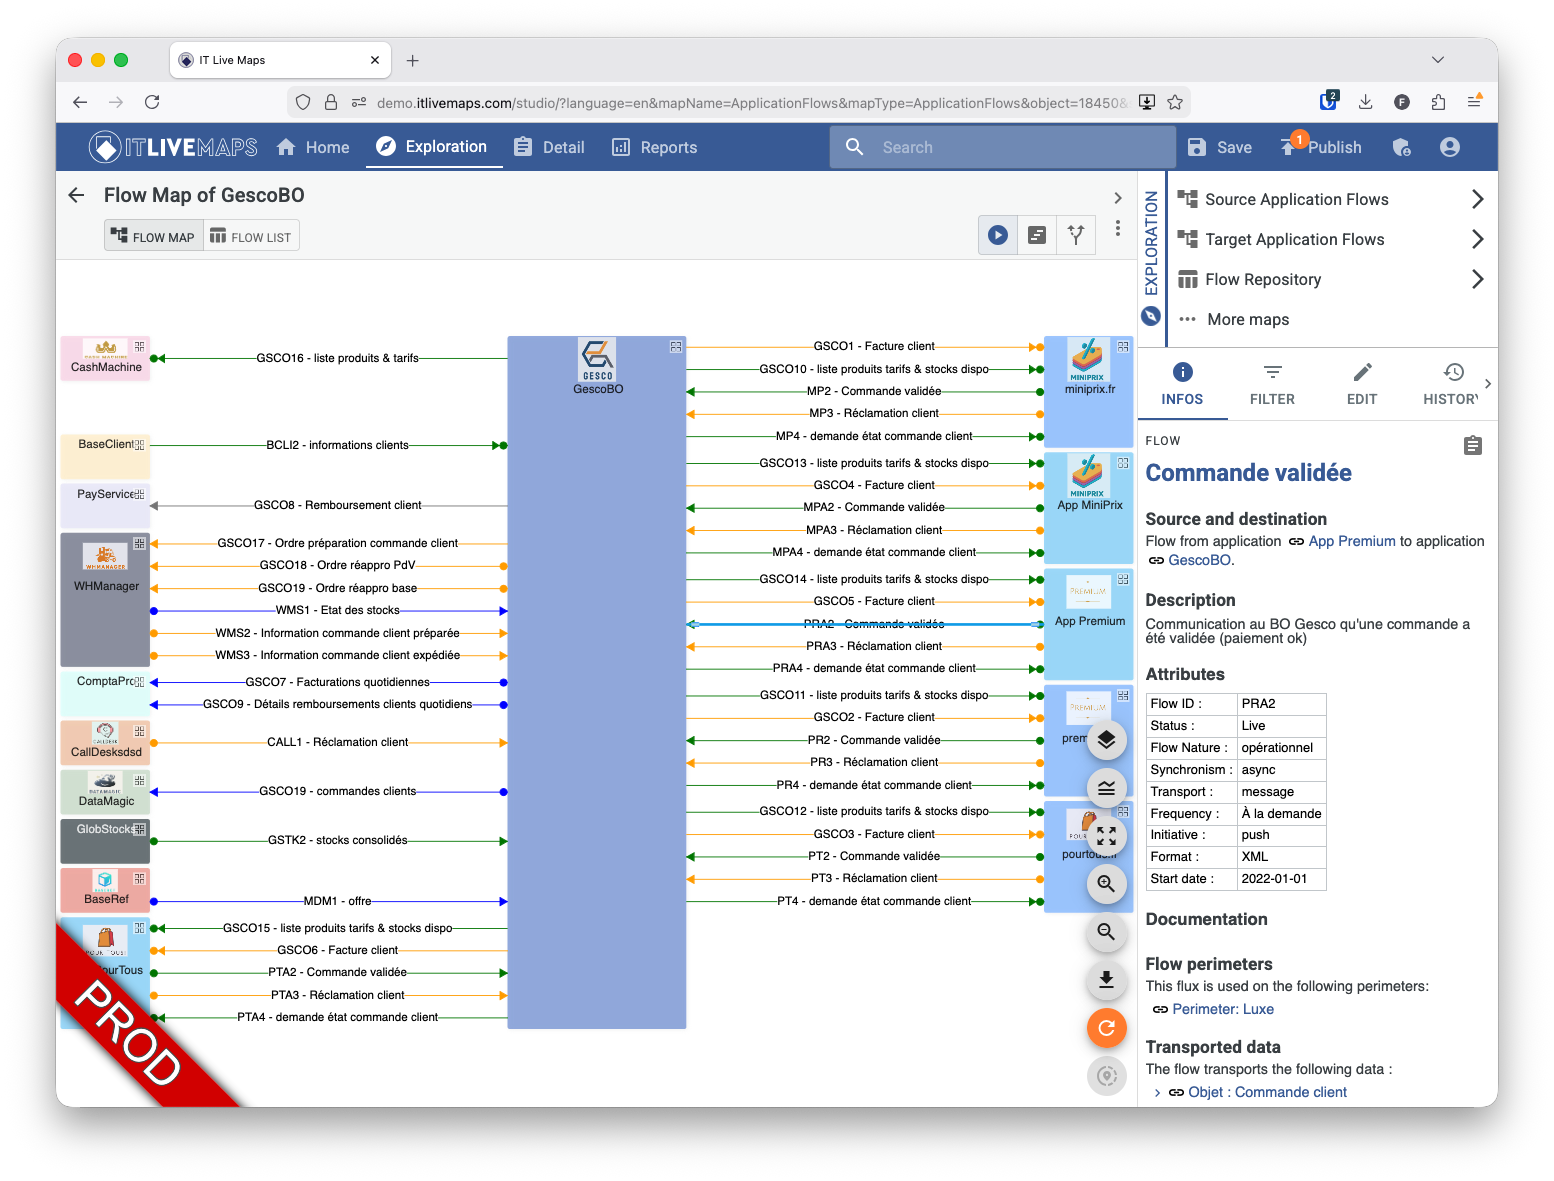Open the Filter tab

click(1272, 384)
